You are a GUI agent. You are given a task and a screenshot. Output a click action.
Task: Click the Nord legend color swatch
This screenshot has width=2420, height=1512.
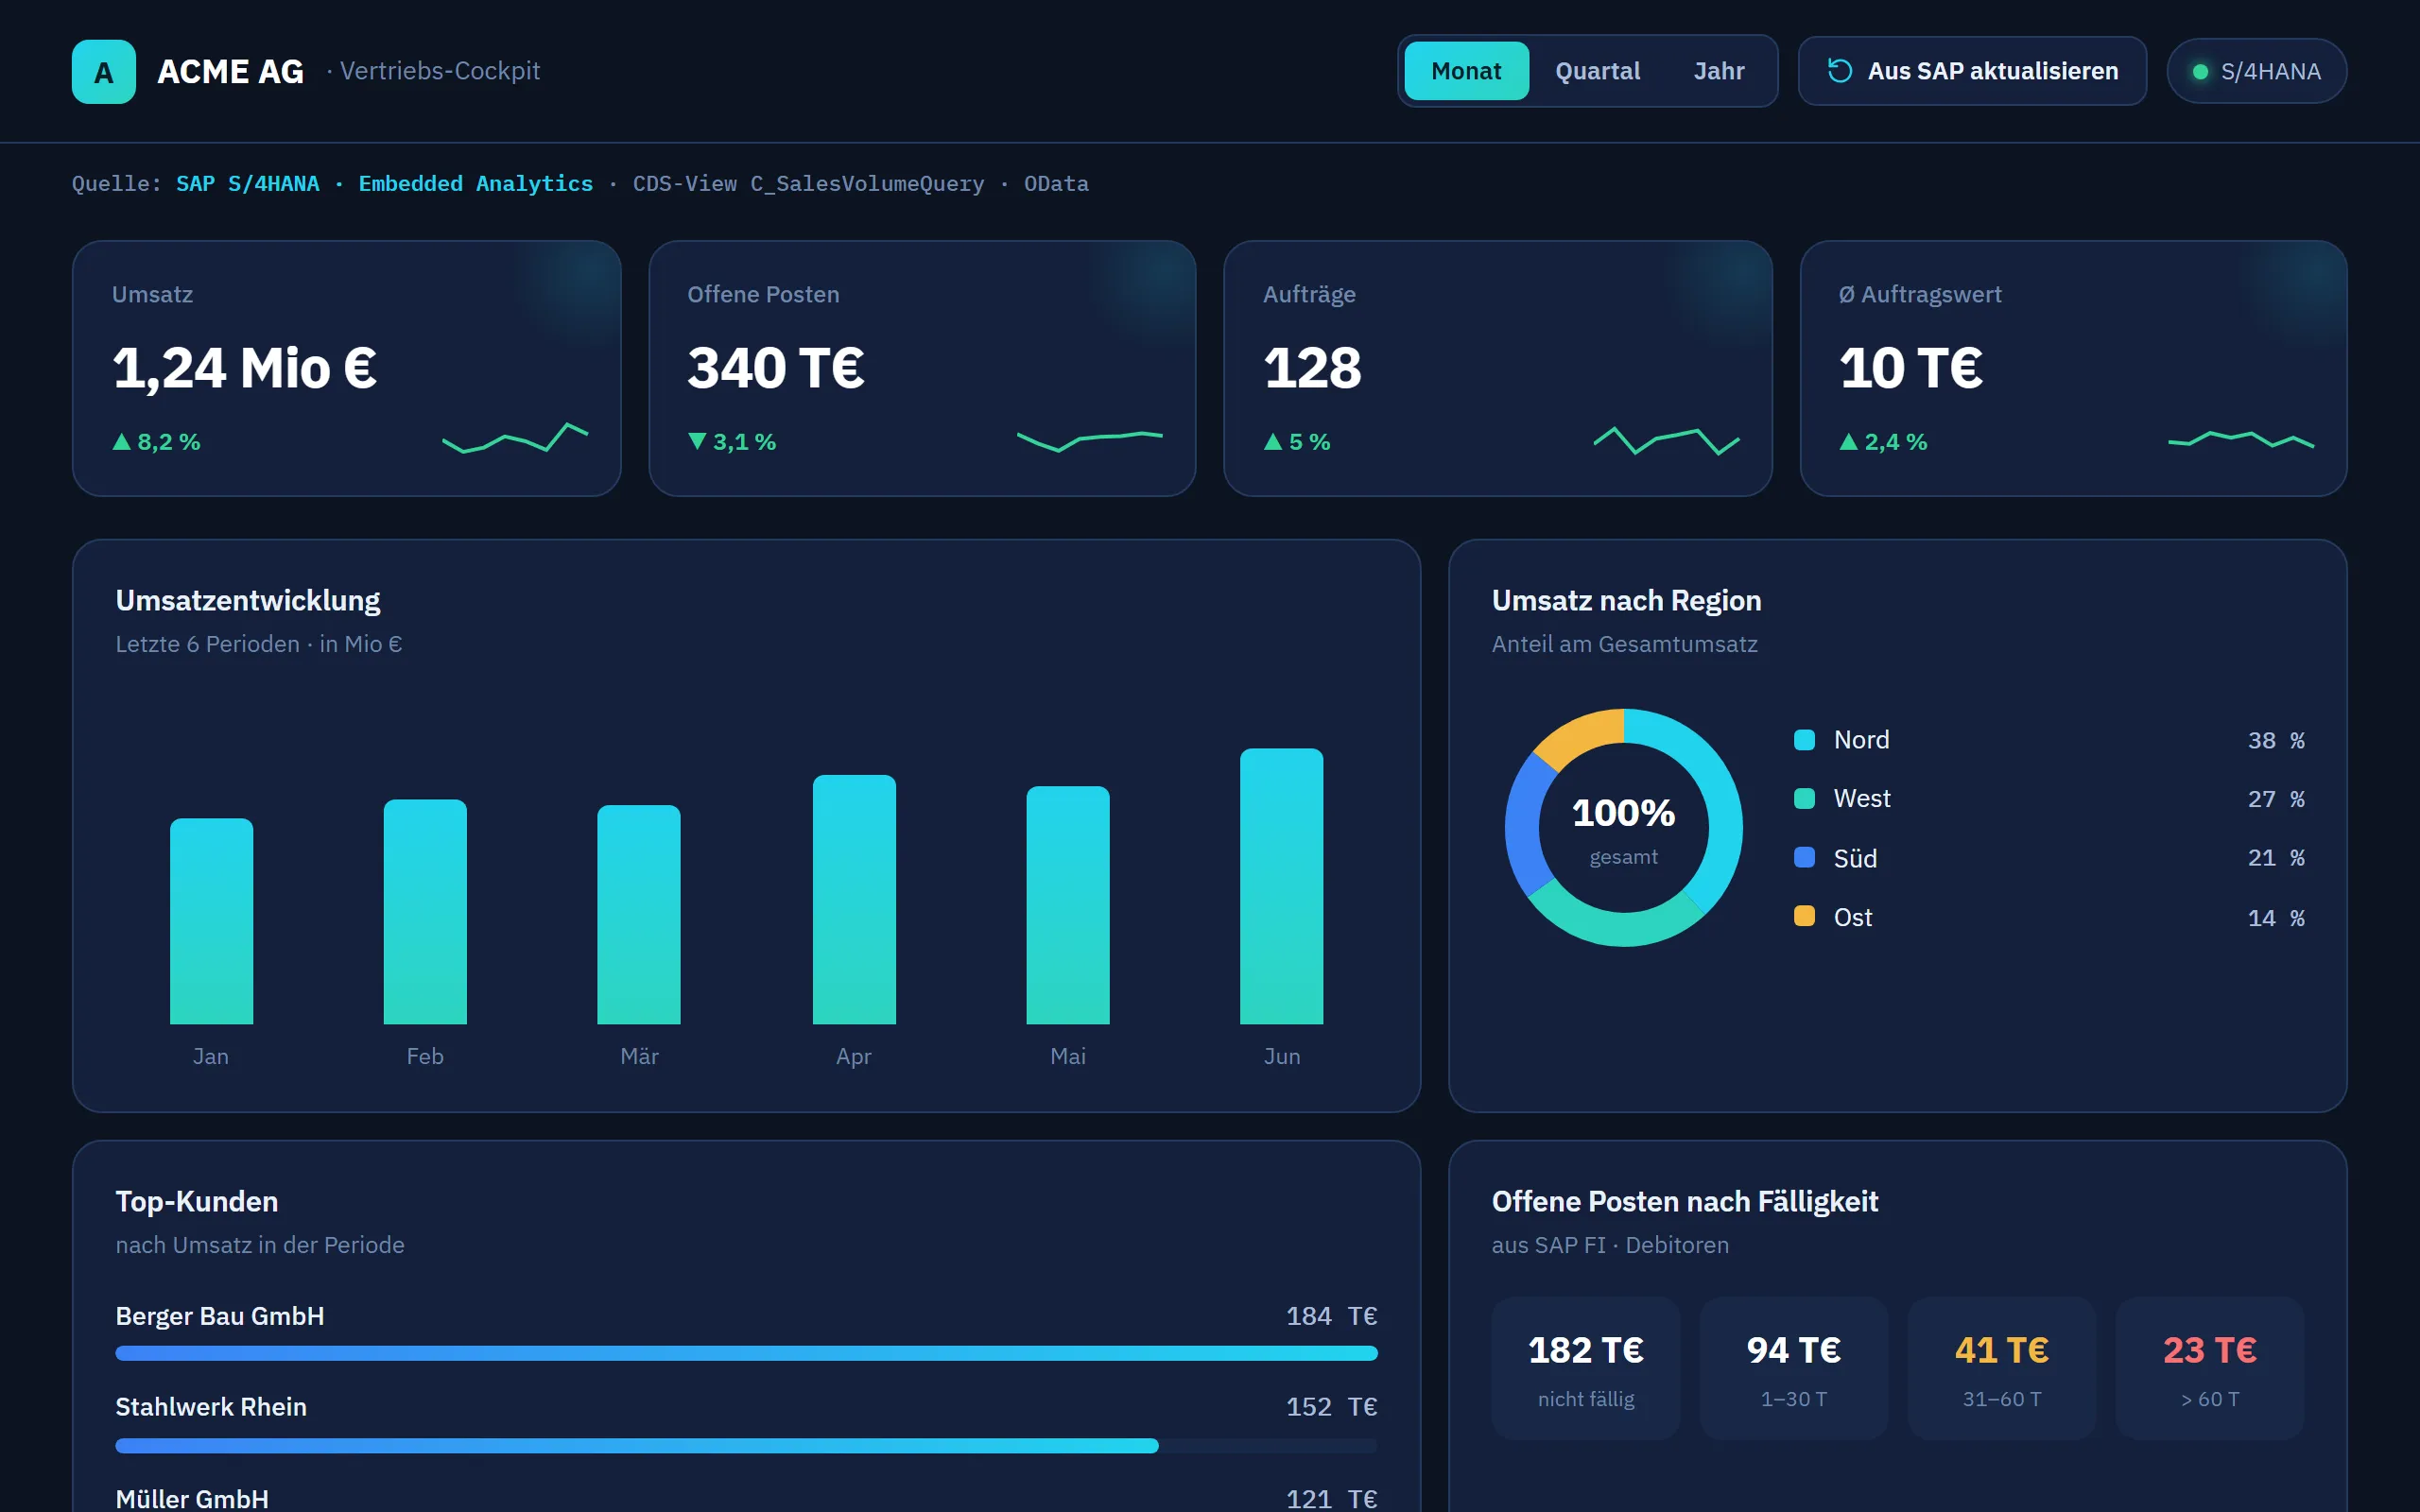click(1805, 740)
